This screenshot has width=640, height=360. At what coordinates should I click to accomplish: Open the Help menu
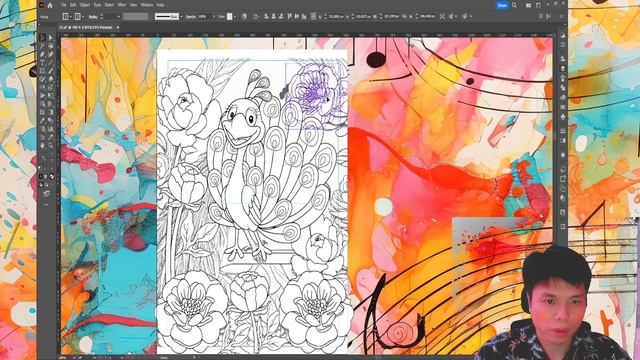[x=160, y=5]
